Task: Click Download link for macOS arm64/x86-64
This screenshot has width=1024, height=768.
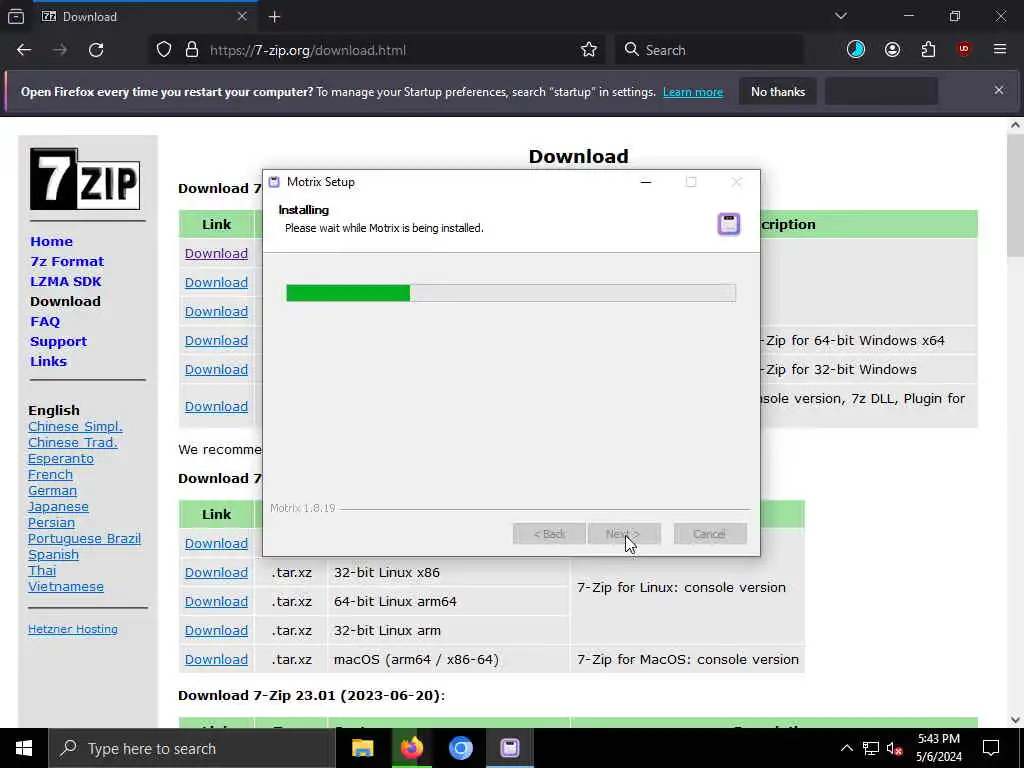Action: (x=216, y=660)
